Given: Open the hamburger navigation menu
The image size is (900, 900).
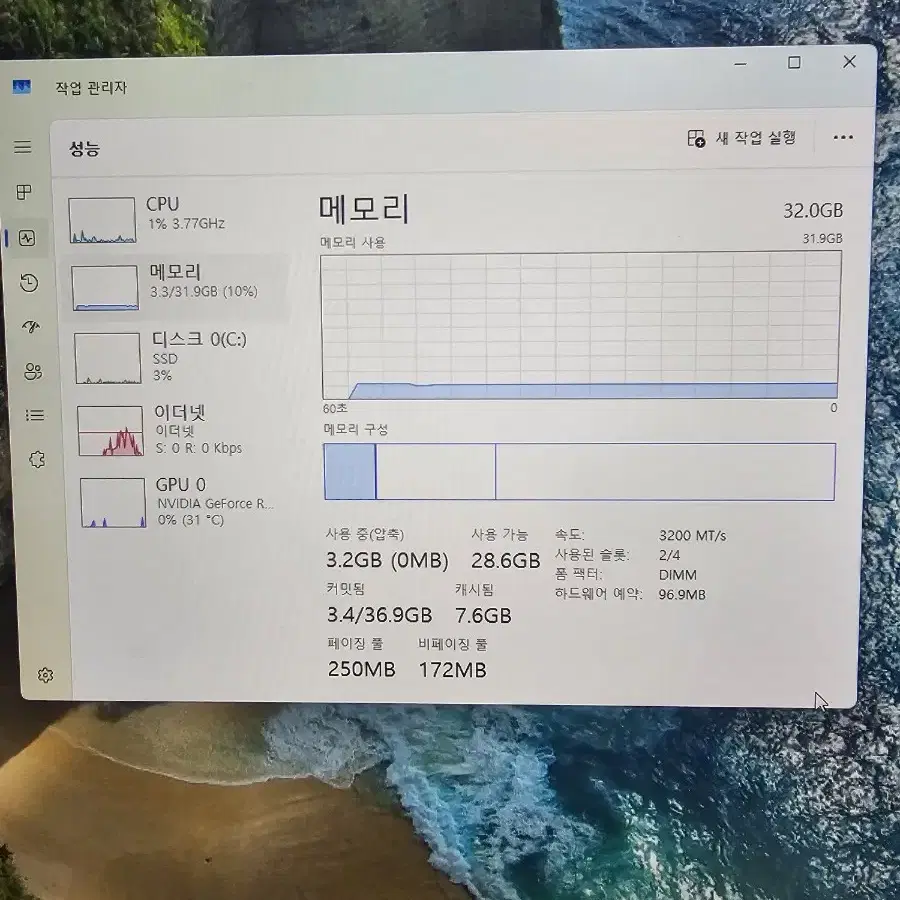Looking at the screenshot, I should point(23,147).
